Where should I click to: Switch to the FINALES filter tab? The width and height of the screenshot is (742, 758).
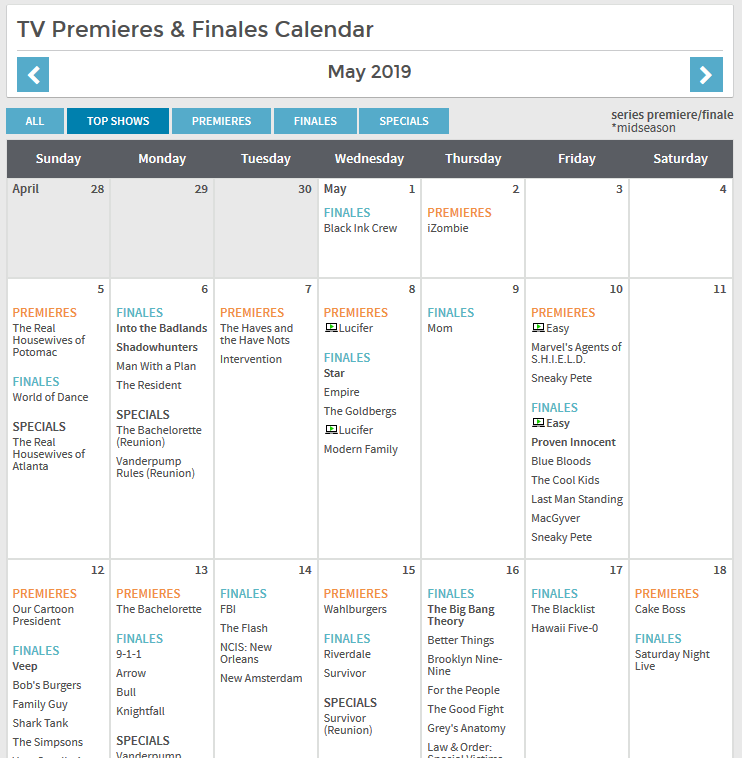tap(315, 121)
